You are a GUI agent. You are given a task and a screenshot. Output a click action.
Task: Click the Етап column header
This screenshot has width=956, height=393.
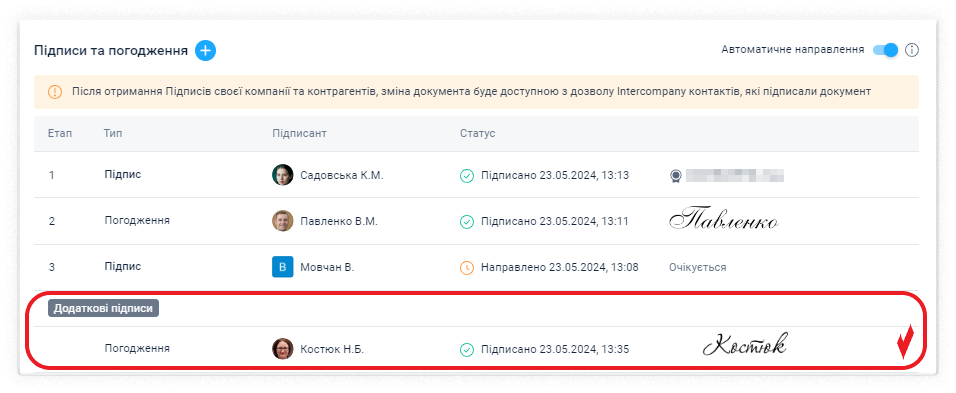[60, 133]
